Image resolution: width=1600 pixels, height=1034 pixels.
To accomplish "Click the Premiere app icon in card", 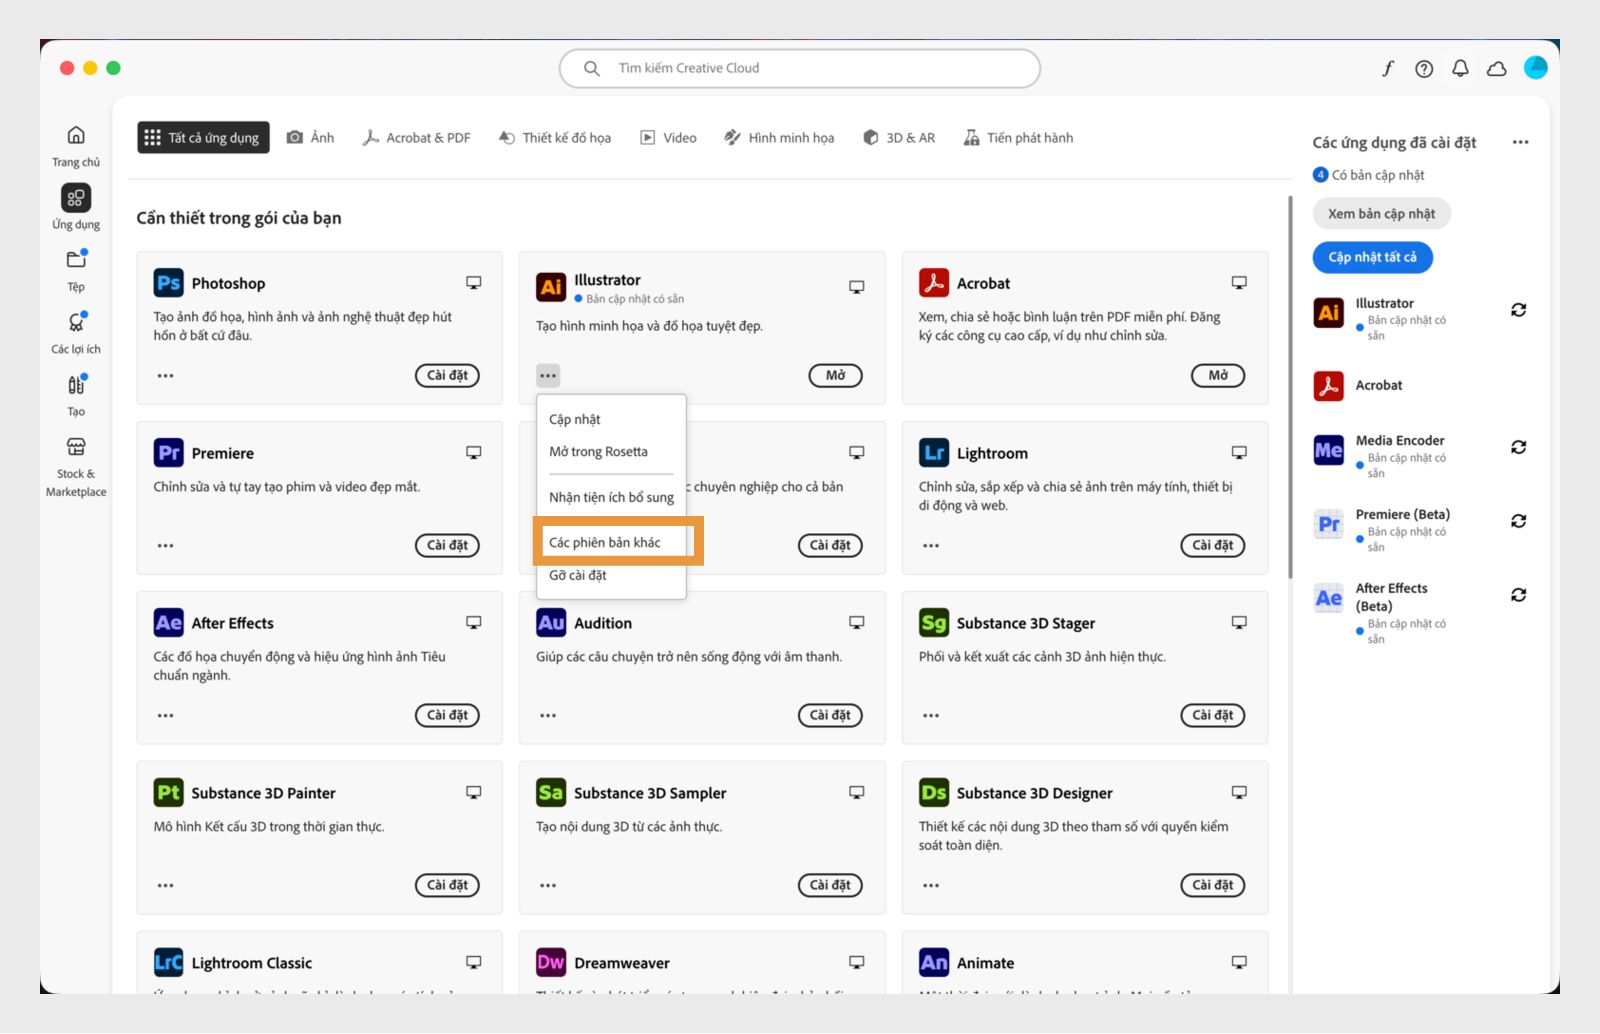I will point(168,453).
